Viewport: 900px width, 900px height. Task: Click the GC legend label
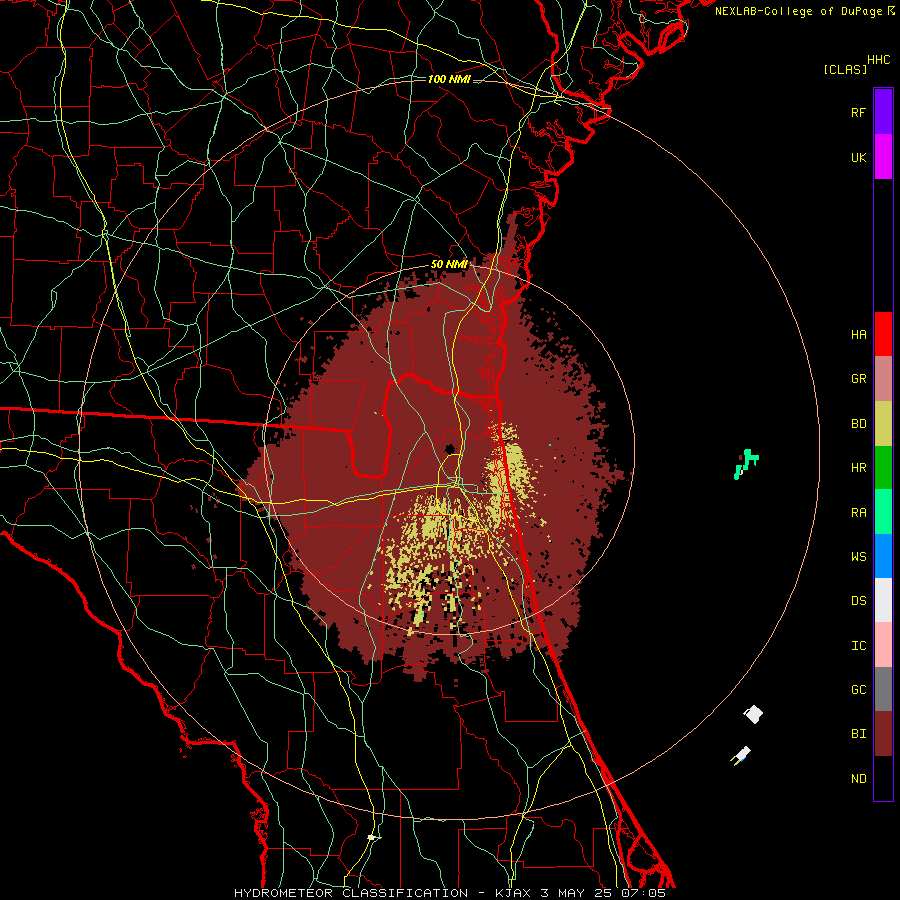point(859,690)
